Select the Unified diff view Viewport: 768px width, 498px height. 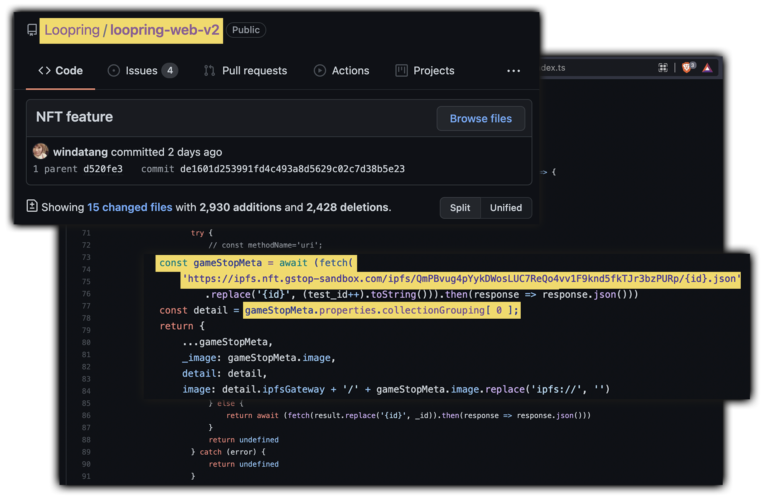pyautogui.click(x=505, y=208)
